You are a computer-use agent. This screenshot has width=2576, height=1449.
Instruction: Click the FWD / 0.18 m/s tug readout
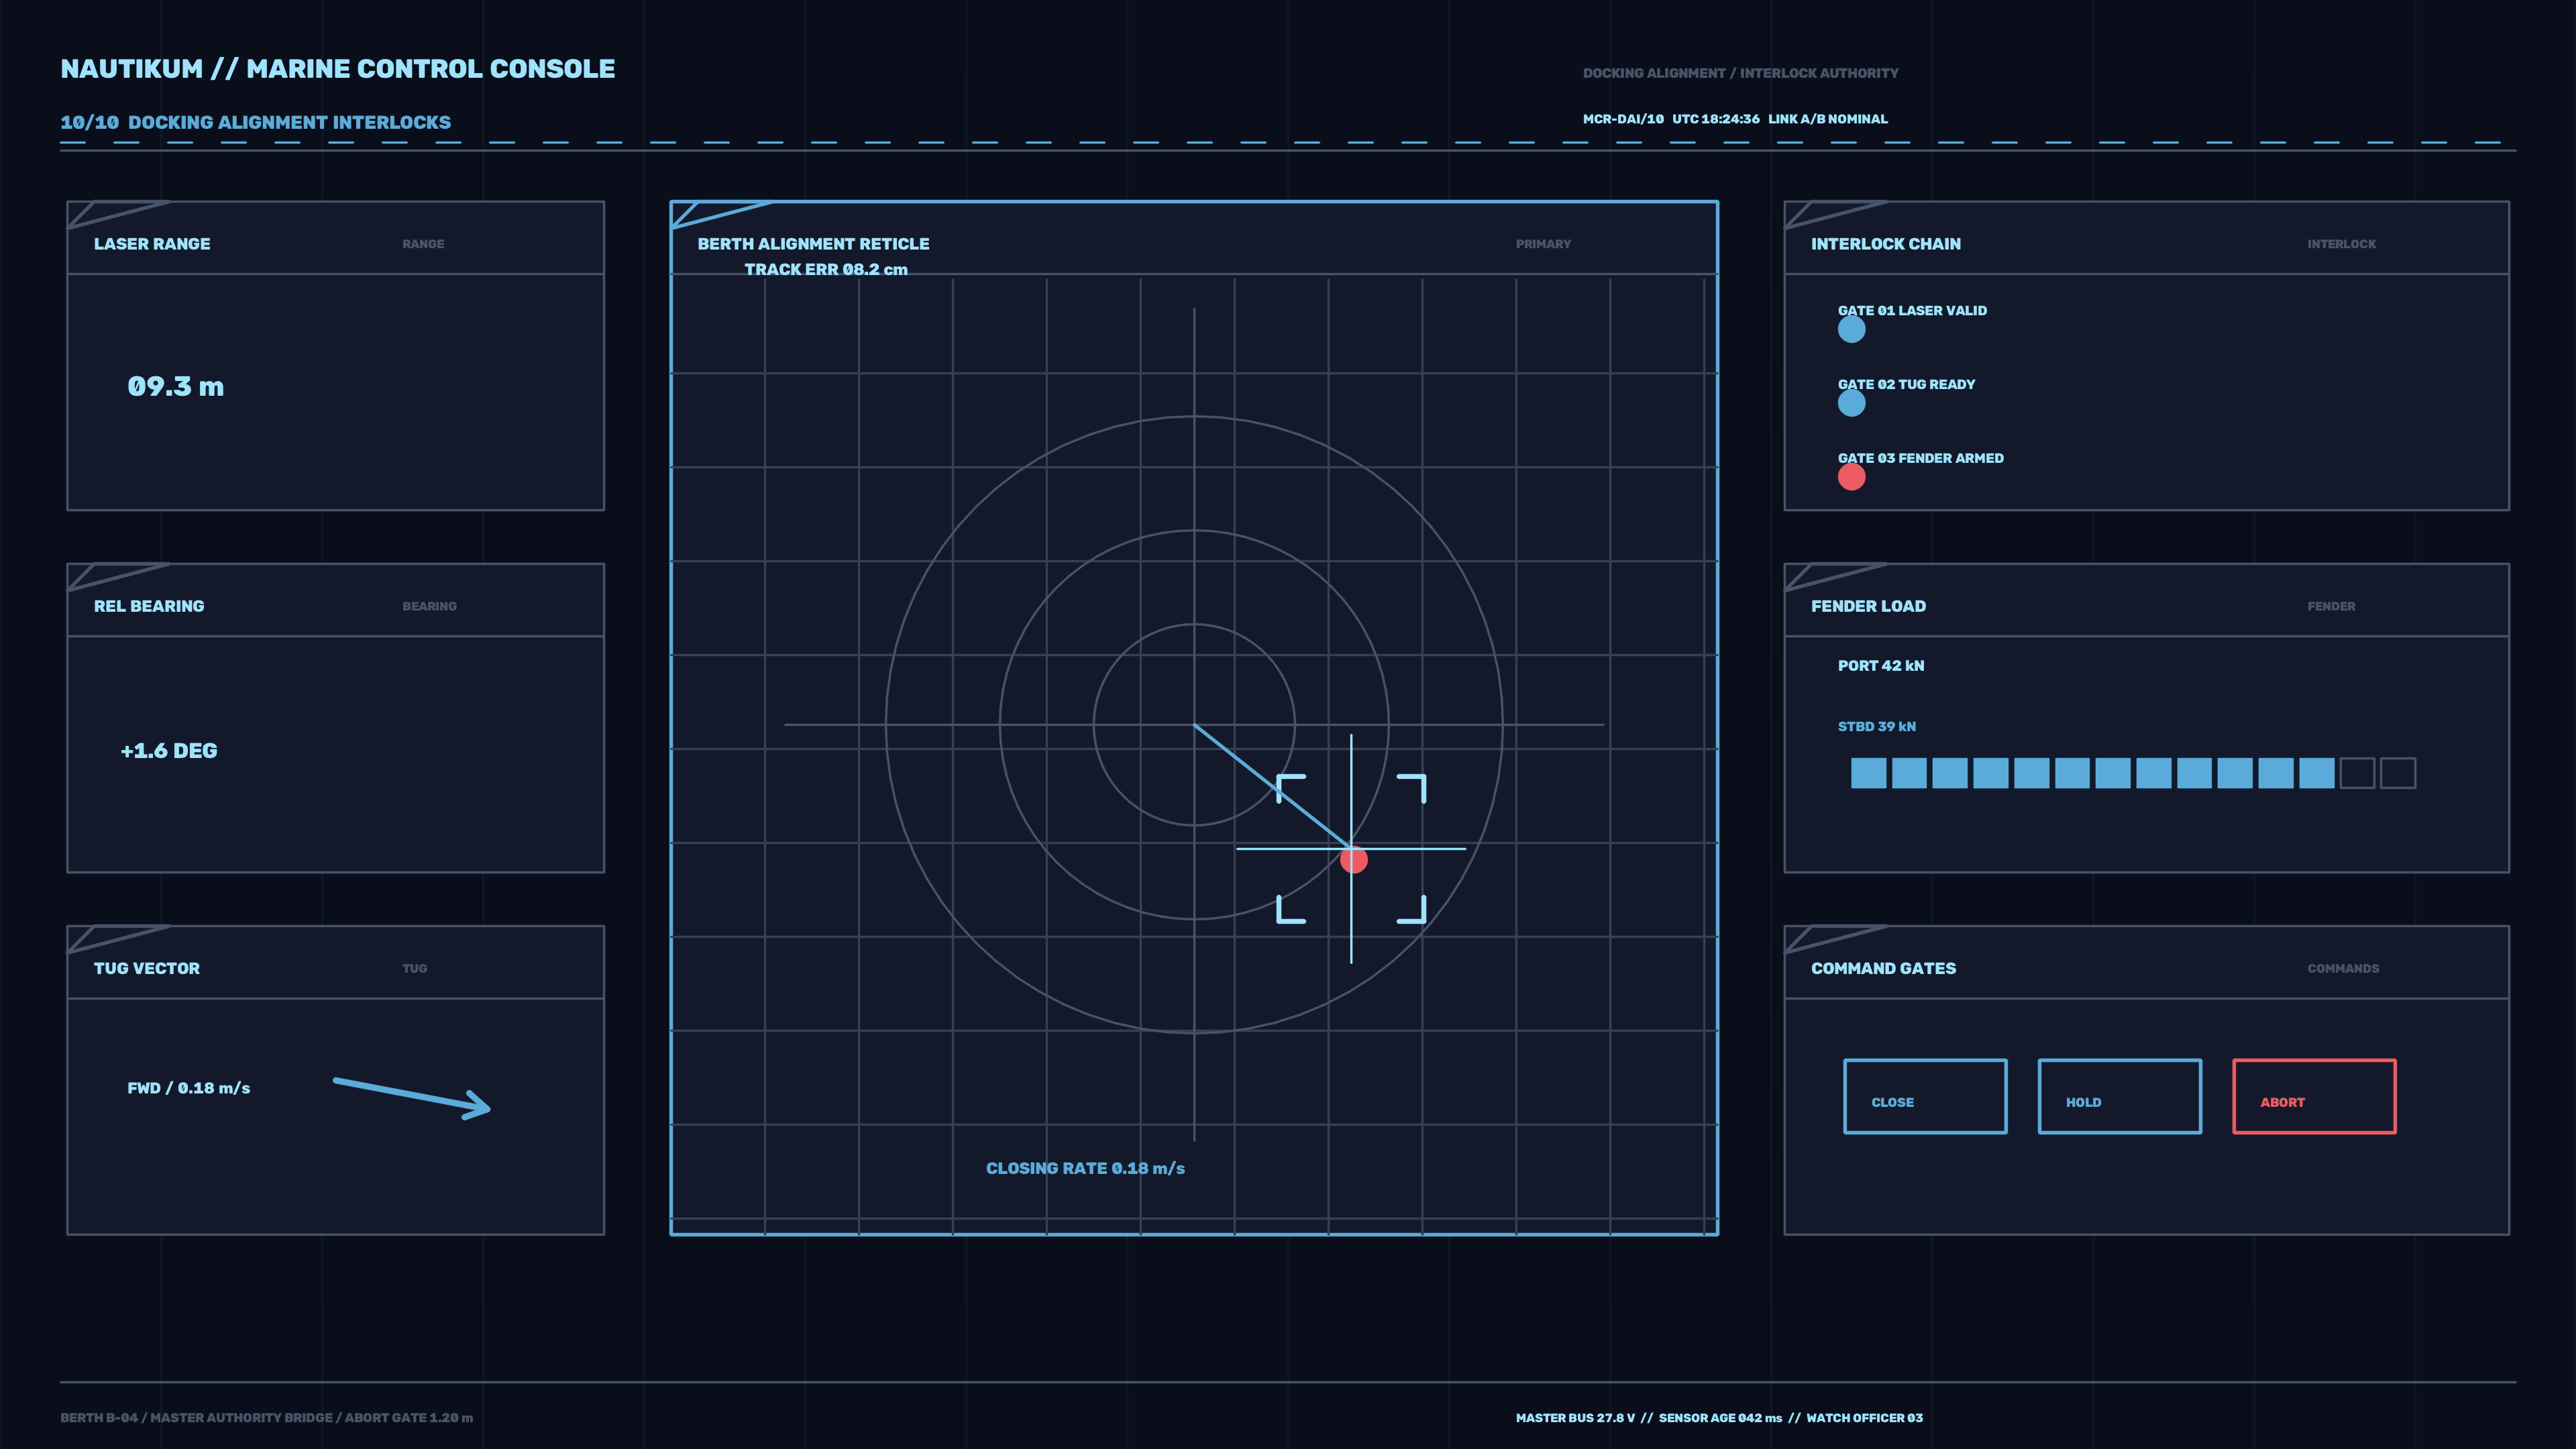(x=189, y=1088)
